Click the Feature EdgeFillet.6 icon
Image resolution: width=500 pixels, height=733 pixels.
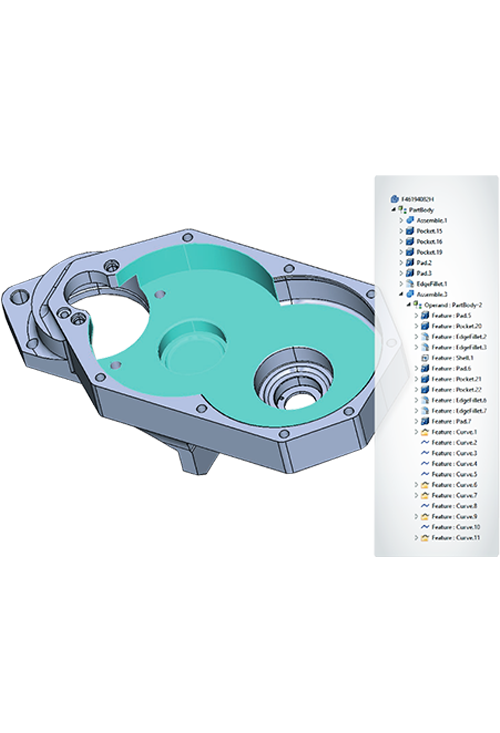tap(425, 400)
